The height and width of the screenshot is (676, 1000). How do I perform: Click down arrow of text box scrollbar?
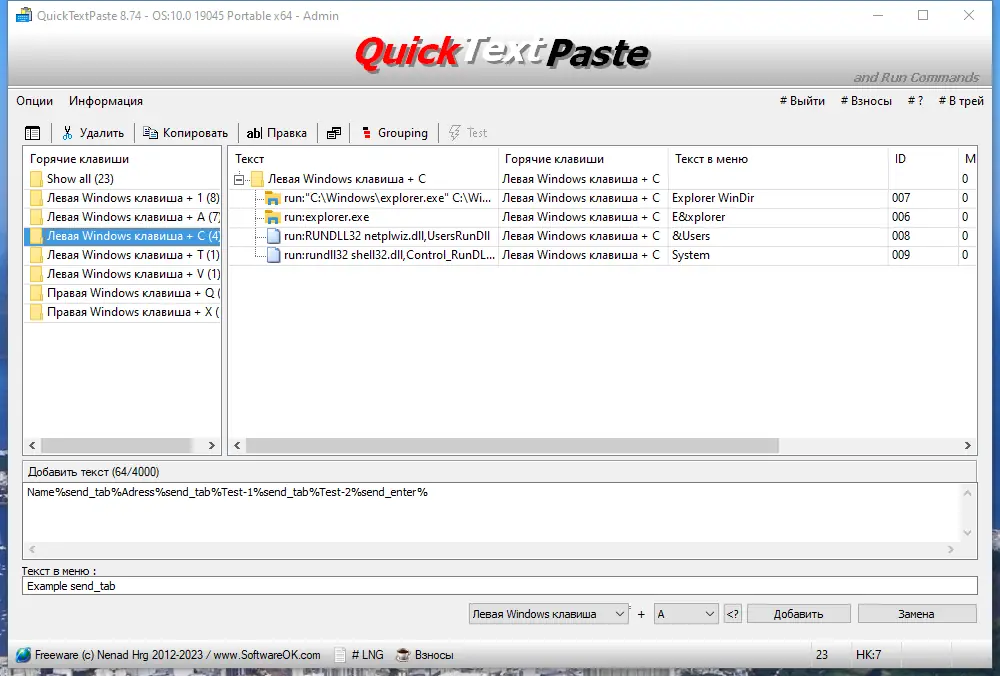click(x=967, y=533)
